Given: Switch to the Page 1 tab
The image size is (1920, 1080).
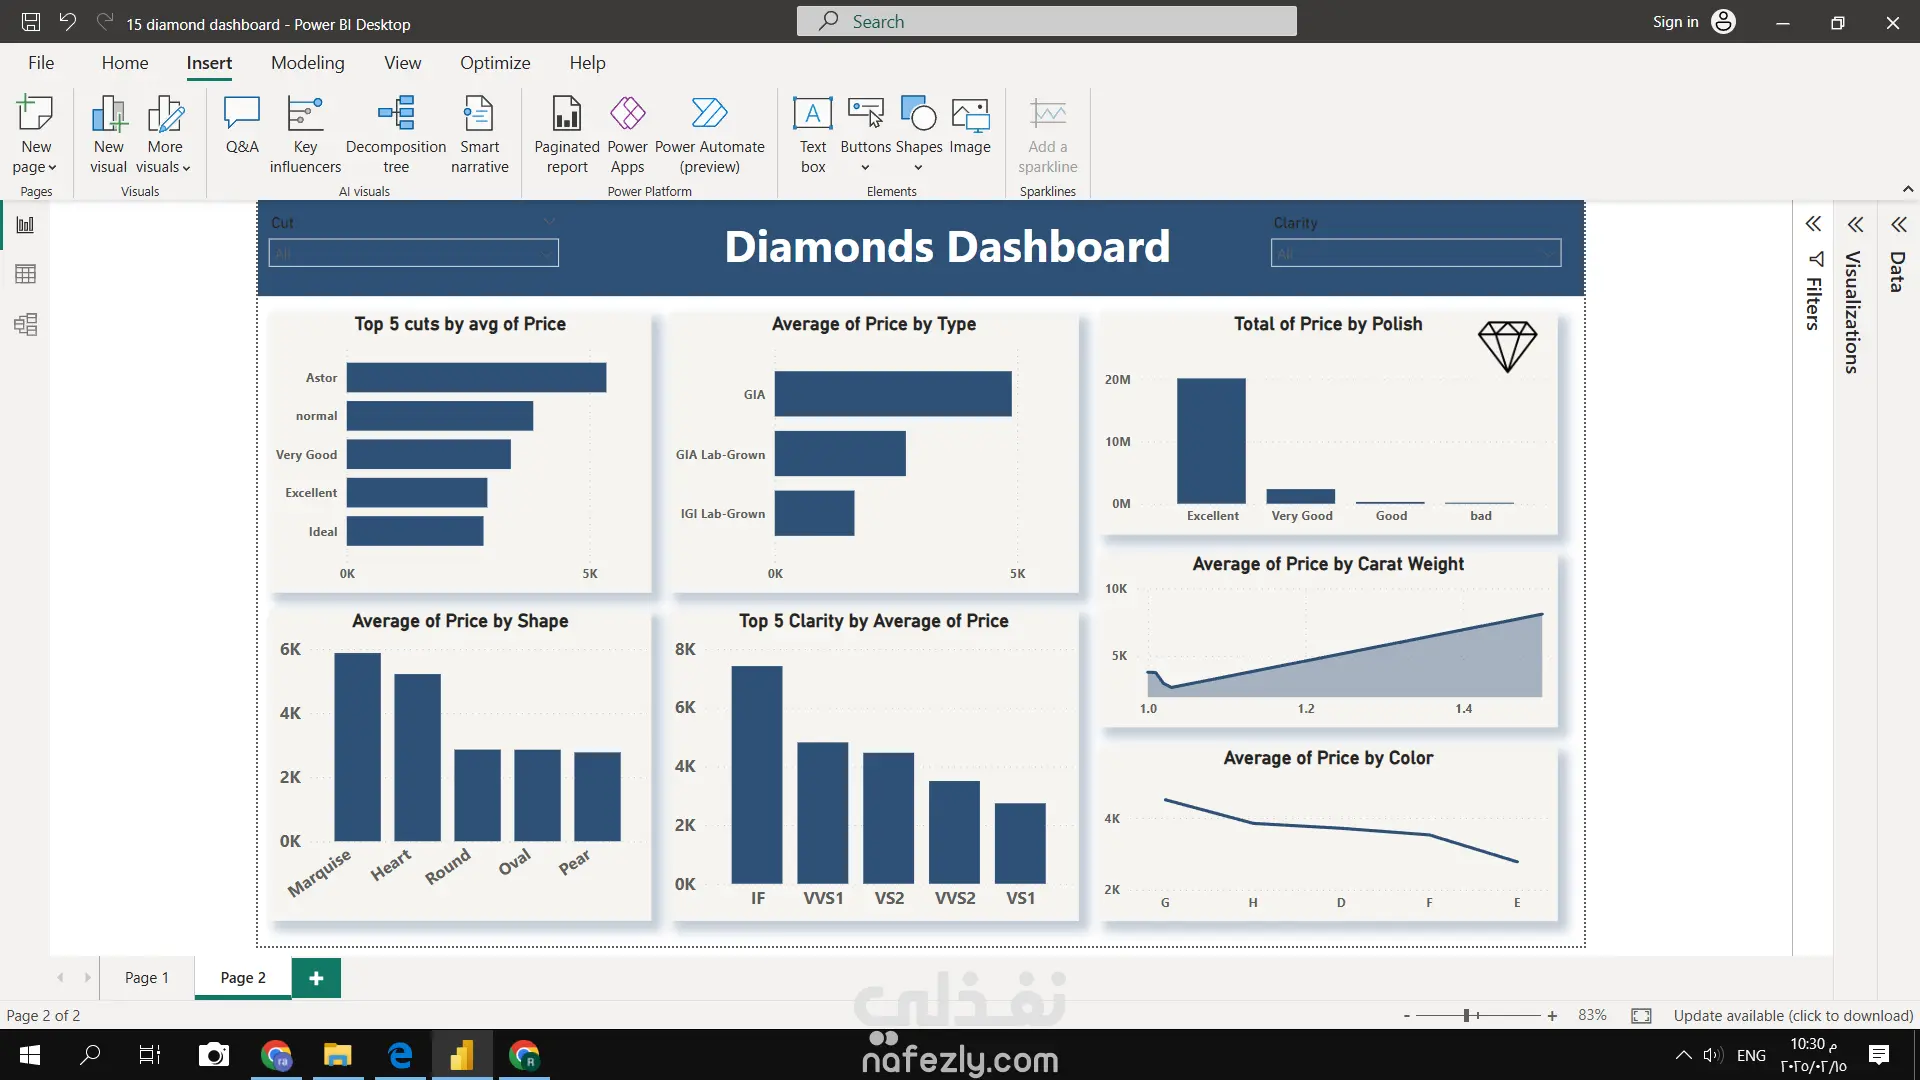Looking at the screenshot, I should [146, 977].
